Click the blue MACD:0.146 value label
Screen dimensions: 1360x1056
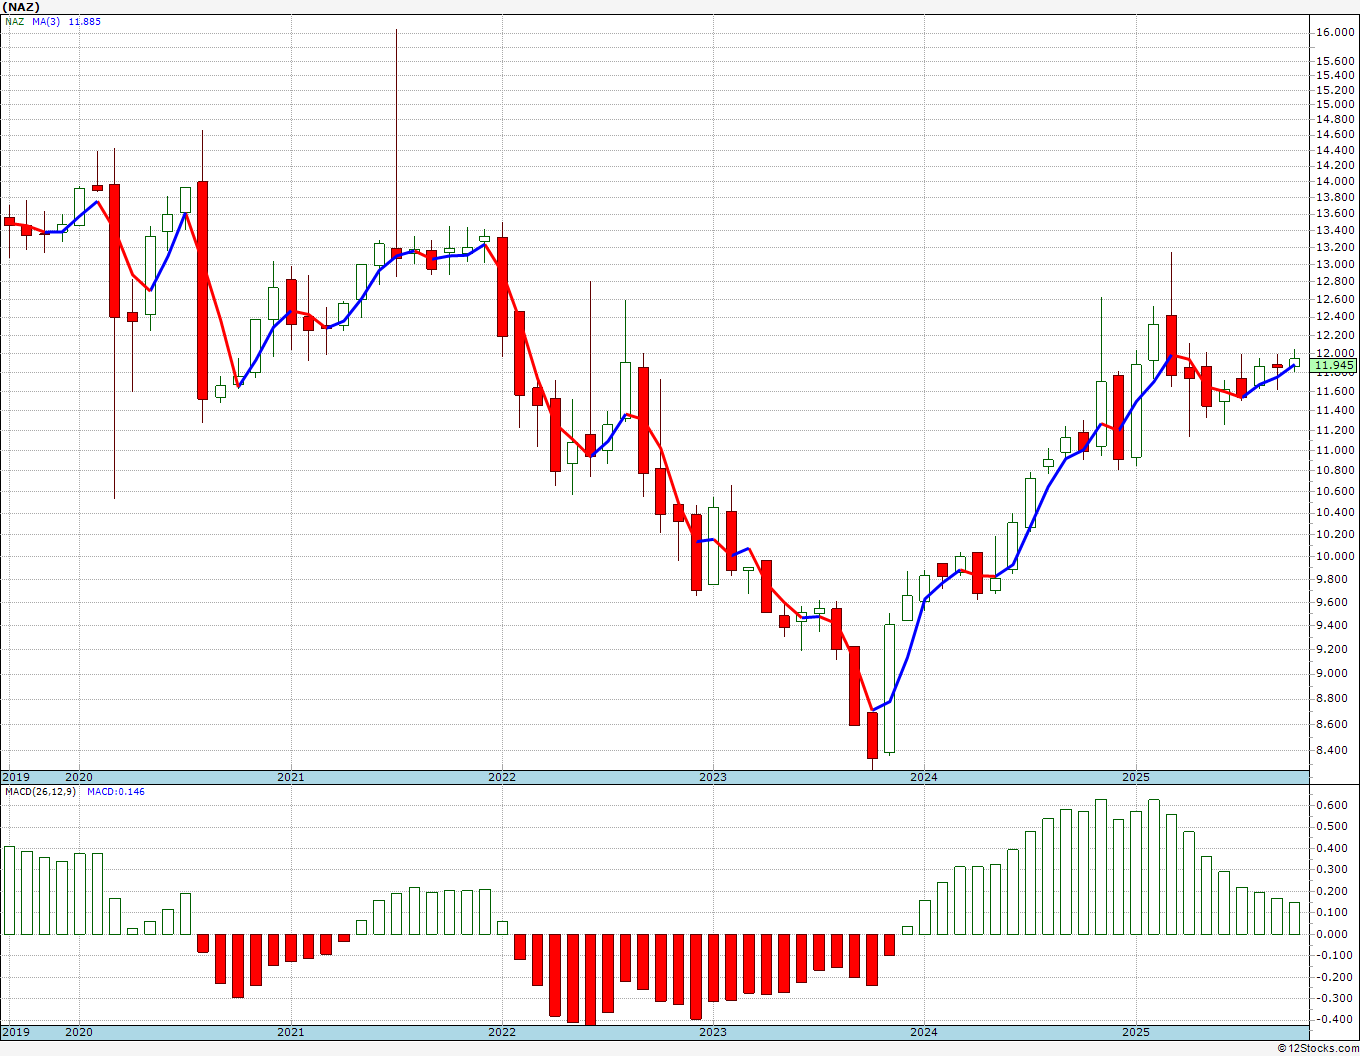tap(116, 791)
